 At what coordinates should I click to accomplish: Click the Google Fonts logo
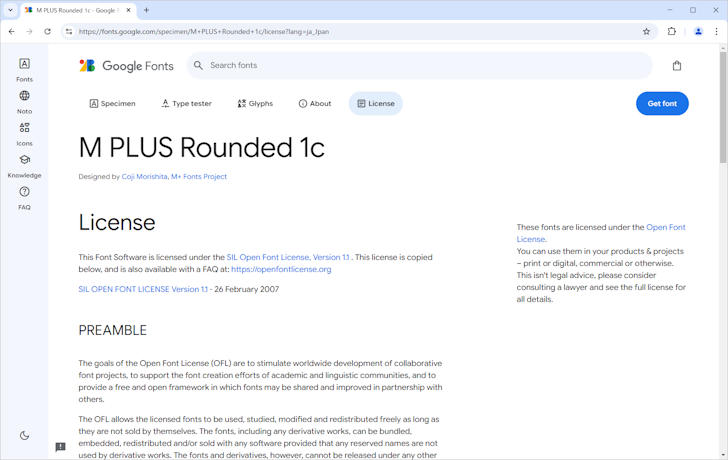pyautogui.click(x=126, y=66)
